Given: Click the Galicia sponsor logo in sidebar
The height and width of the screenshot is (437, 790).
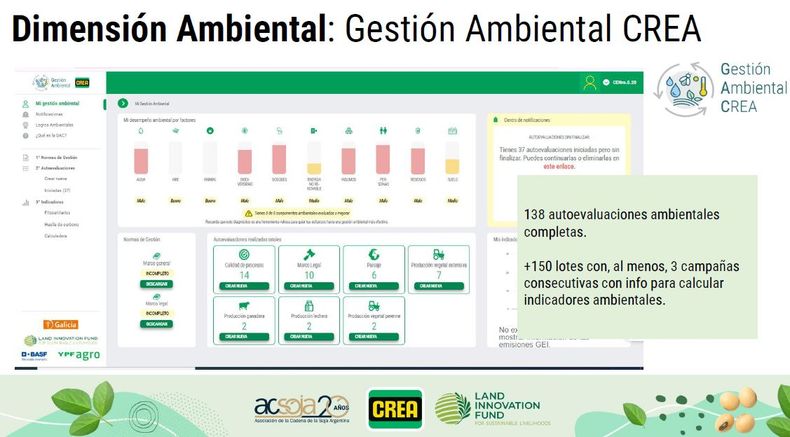Looking at the screenshot, I should [61, 325].
